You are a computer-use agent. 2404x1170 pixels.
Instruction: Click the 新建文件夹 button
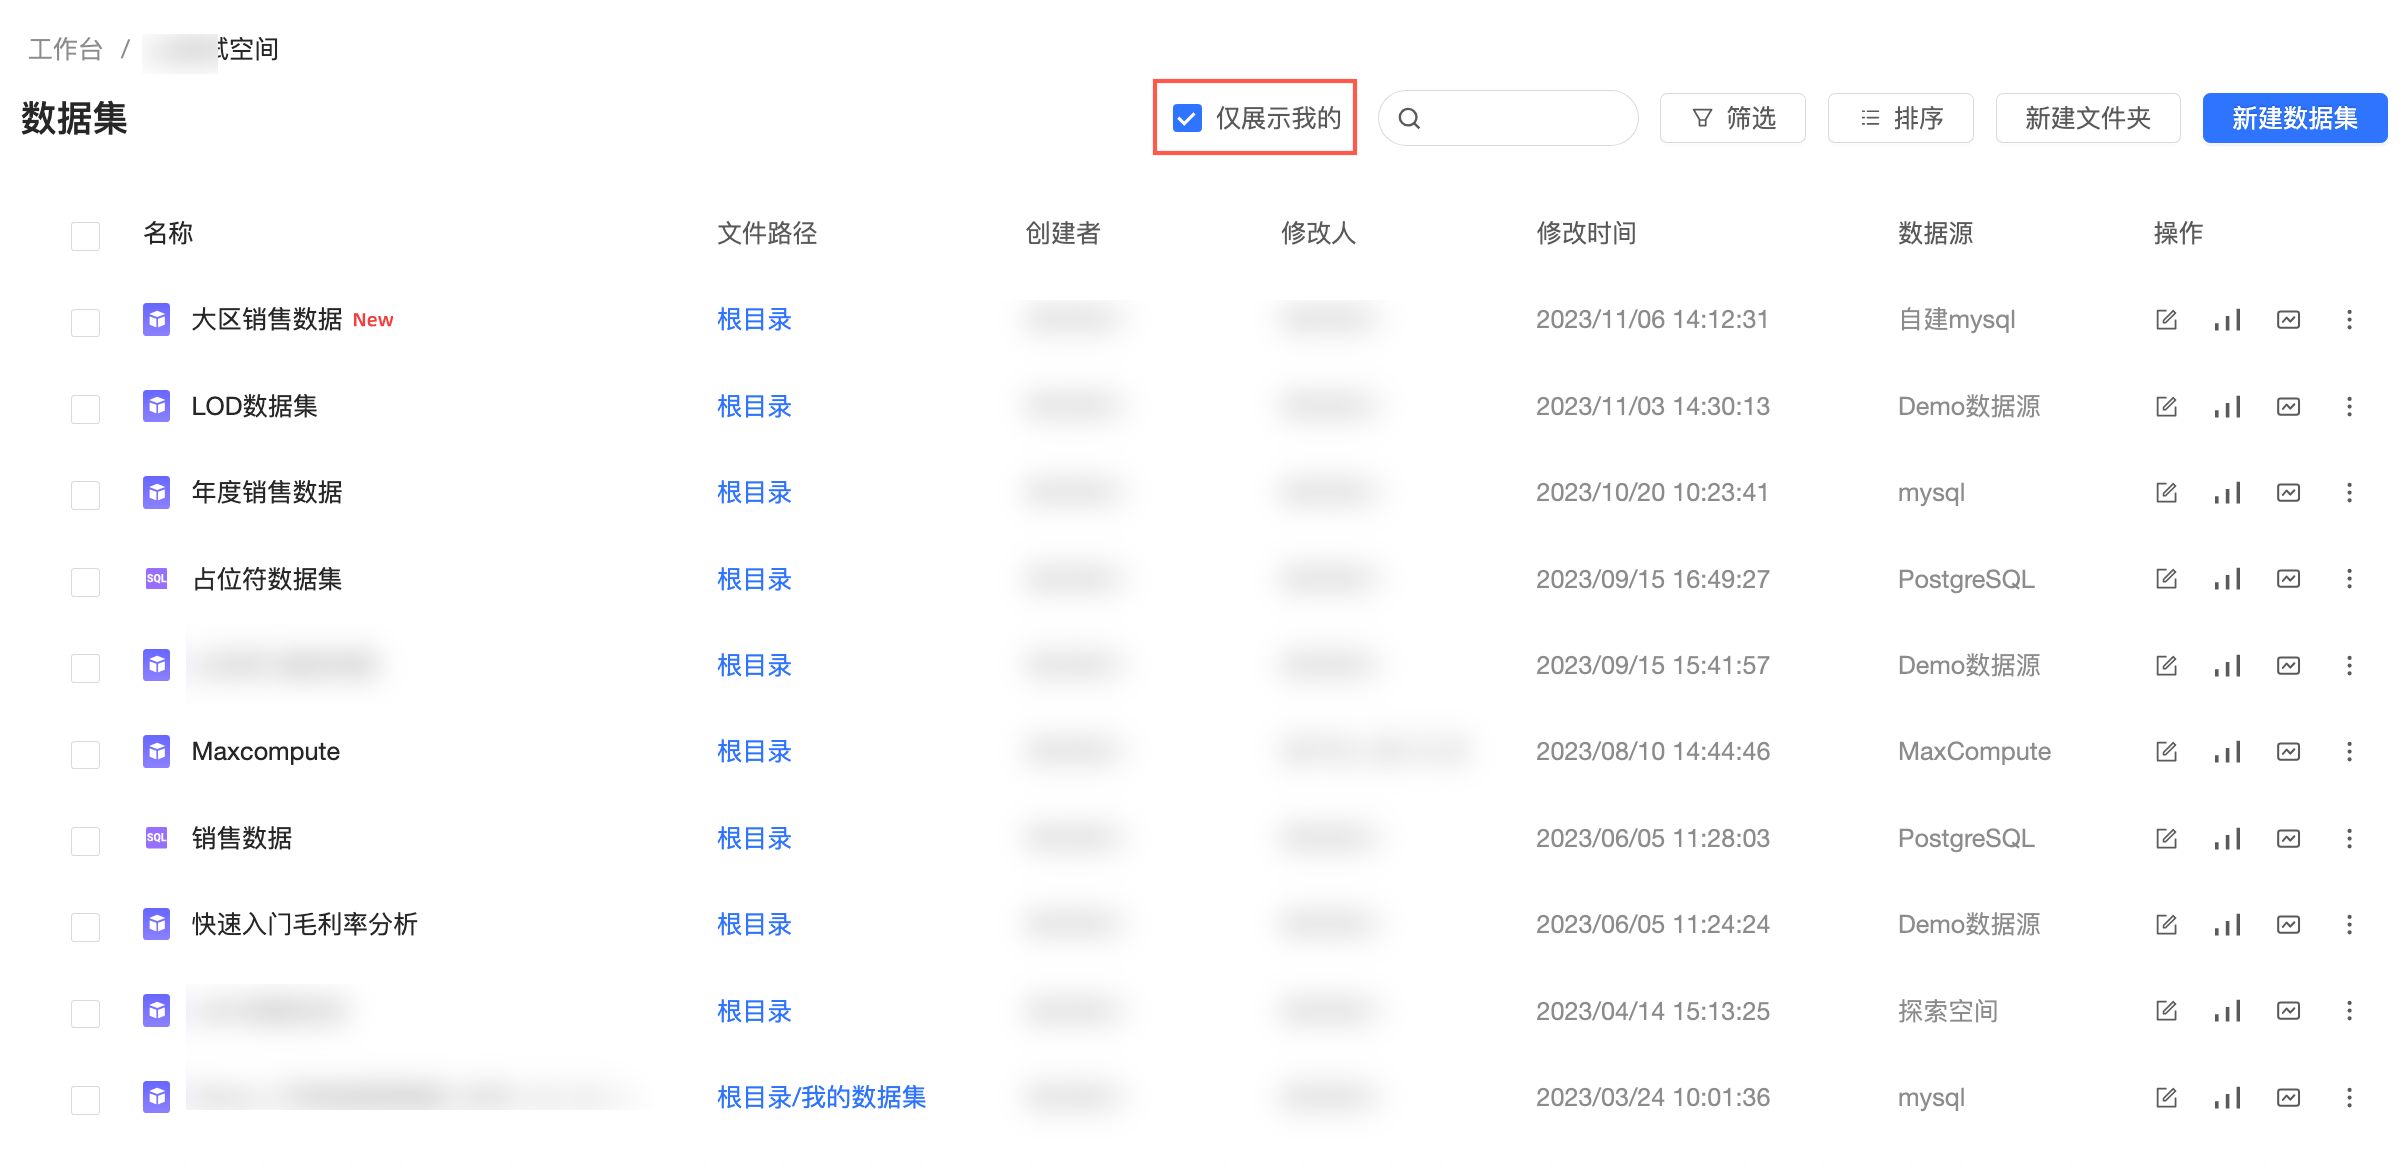[x=2087, y=118]
